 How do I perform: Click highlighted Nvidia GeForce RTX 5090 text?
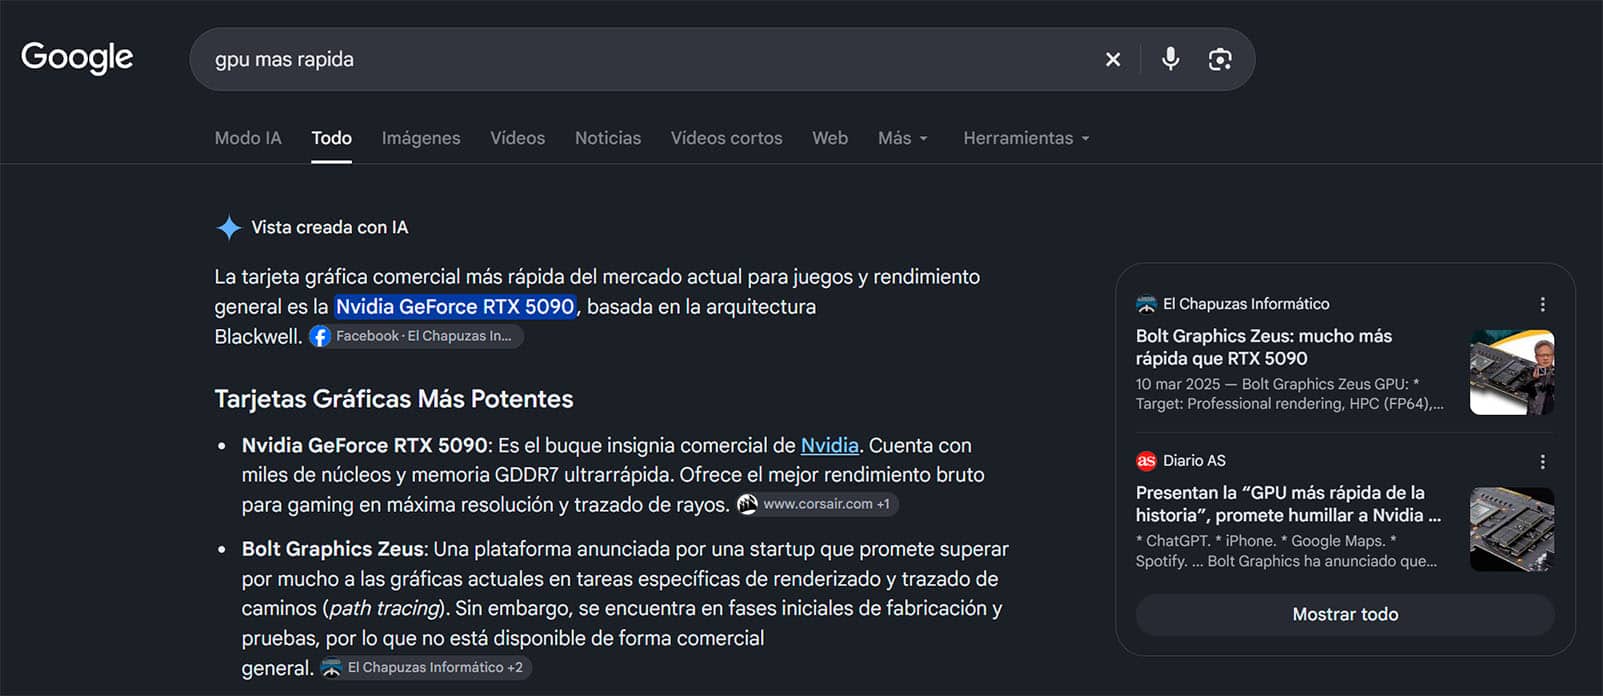pyautogui.click(x=455, y=307)
